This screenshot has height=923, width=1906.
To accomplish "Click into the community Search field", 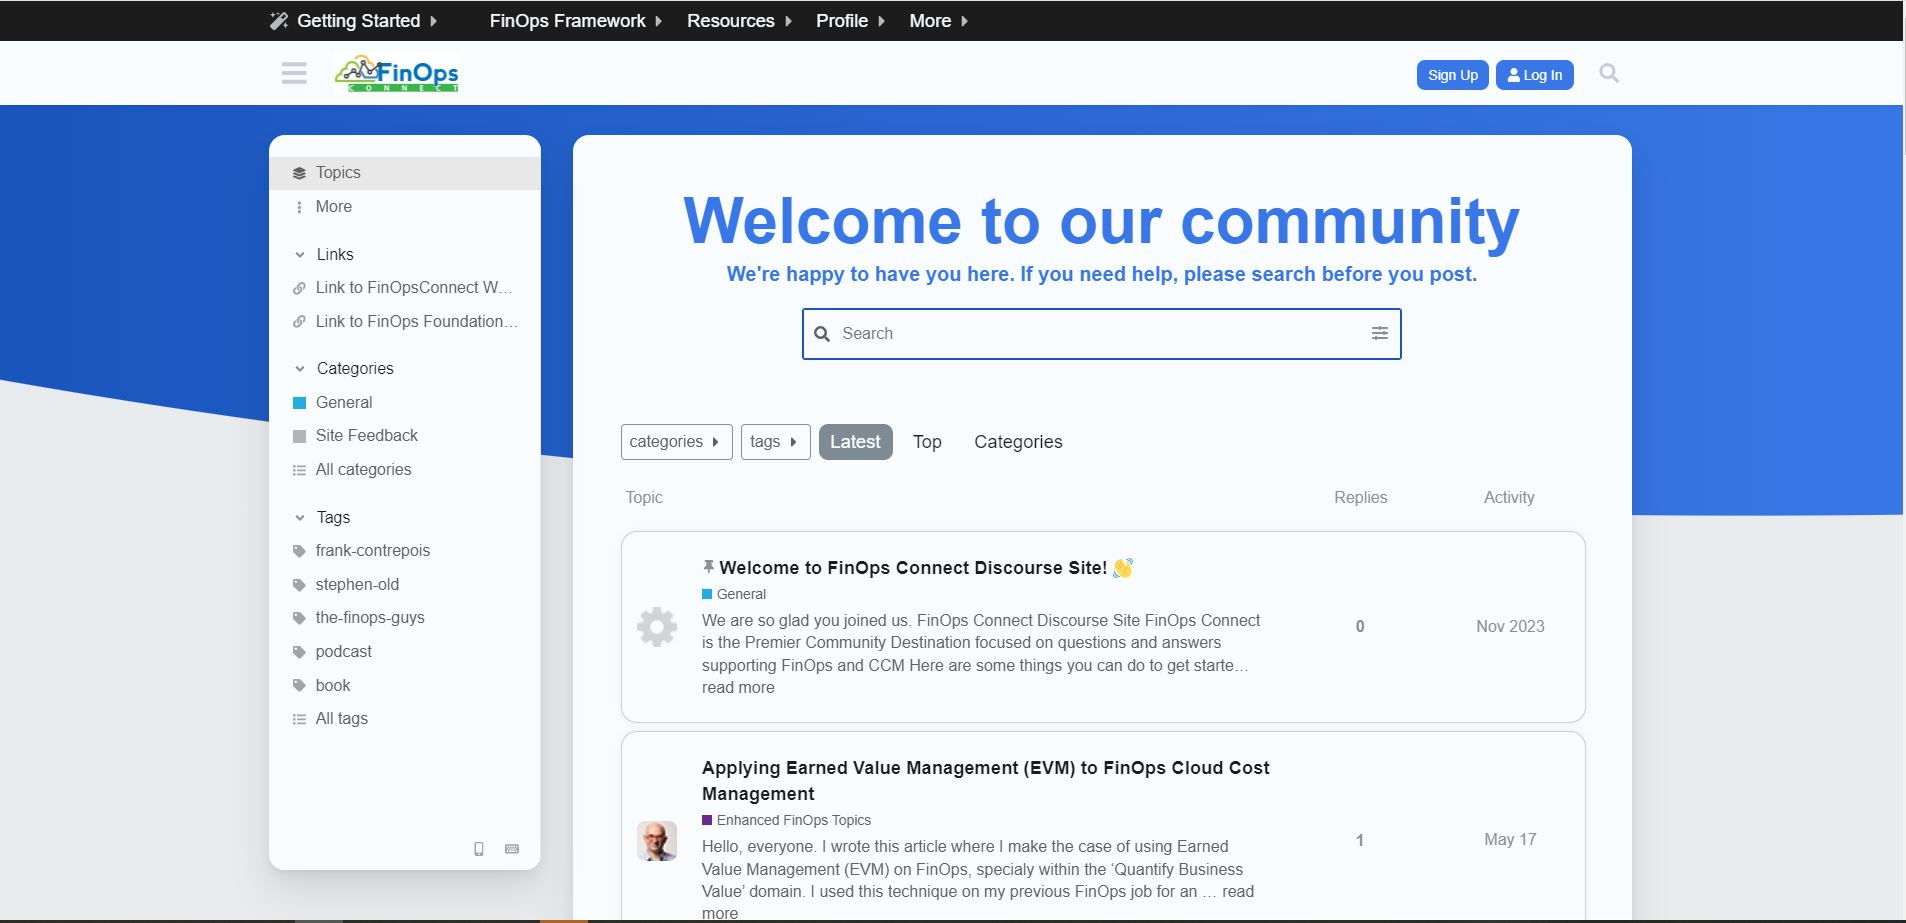I will pos(1101,334).
